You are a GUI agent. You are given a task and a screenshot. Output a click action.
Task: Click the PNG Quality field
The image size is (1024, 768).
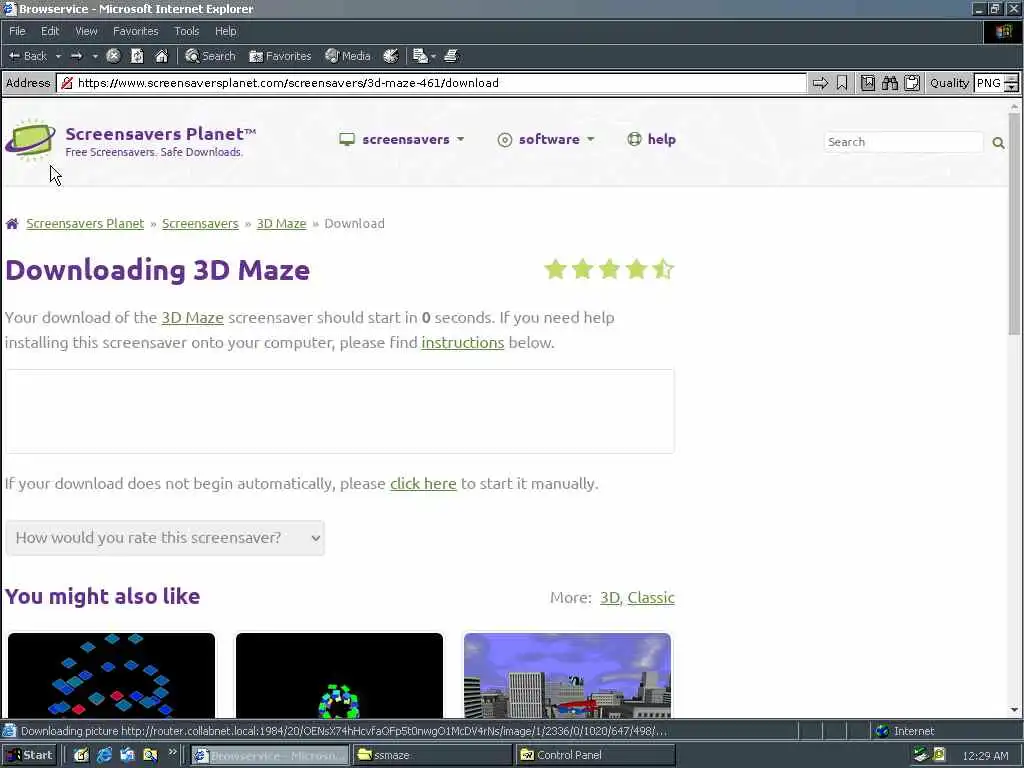989,83
